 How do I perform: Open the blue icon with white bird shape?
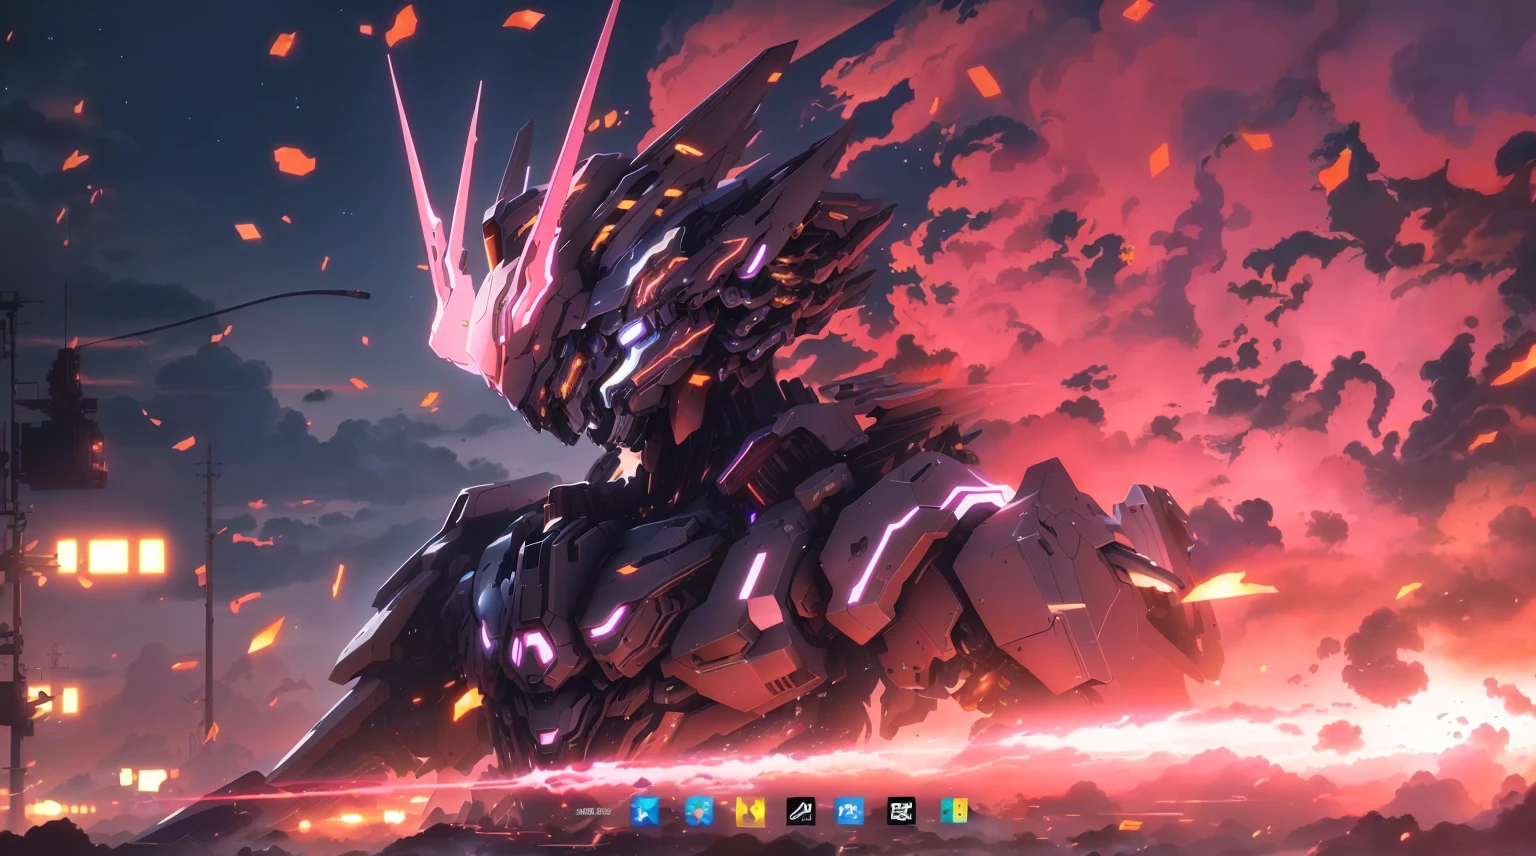click(645, 811)
